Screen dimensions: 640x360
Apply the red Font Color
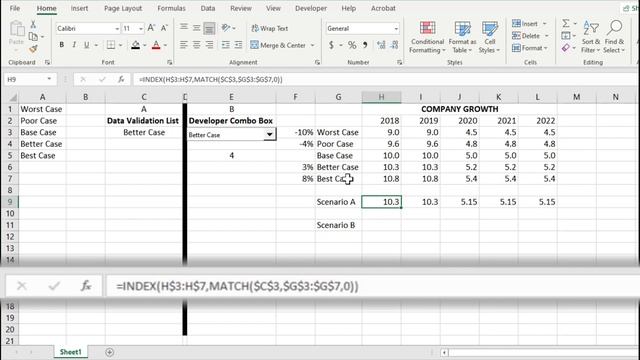pos(156,45)
